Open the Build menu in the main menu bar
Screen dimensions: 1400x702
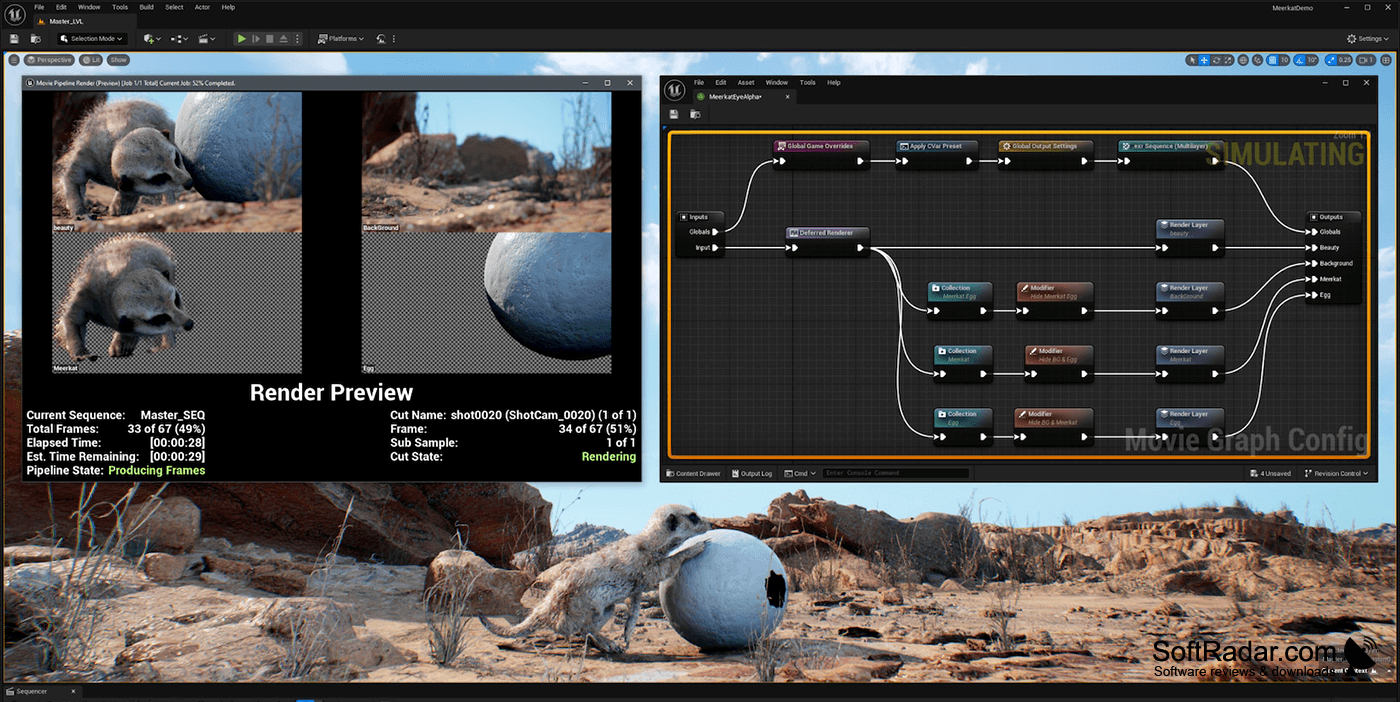(x=147, y=7)
